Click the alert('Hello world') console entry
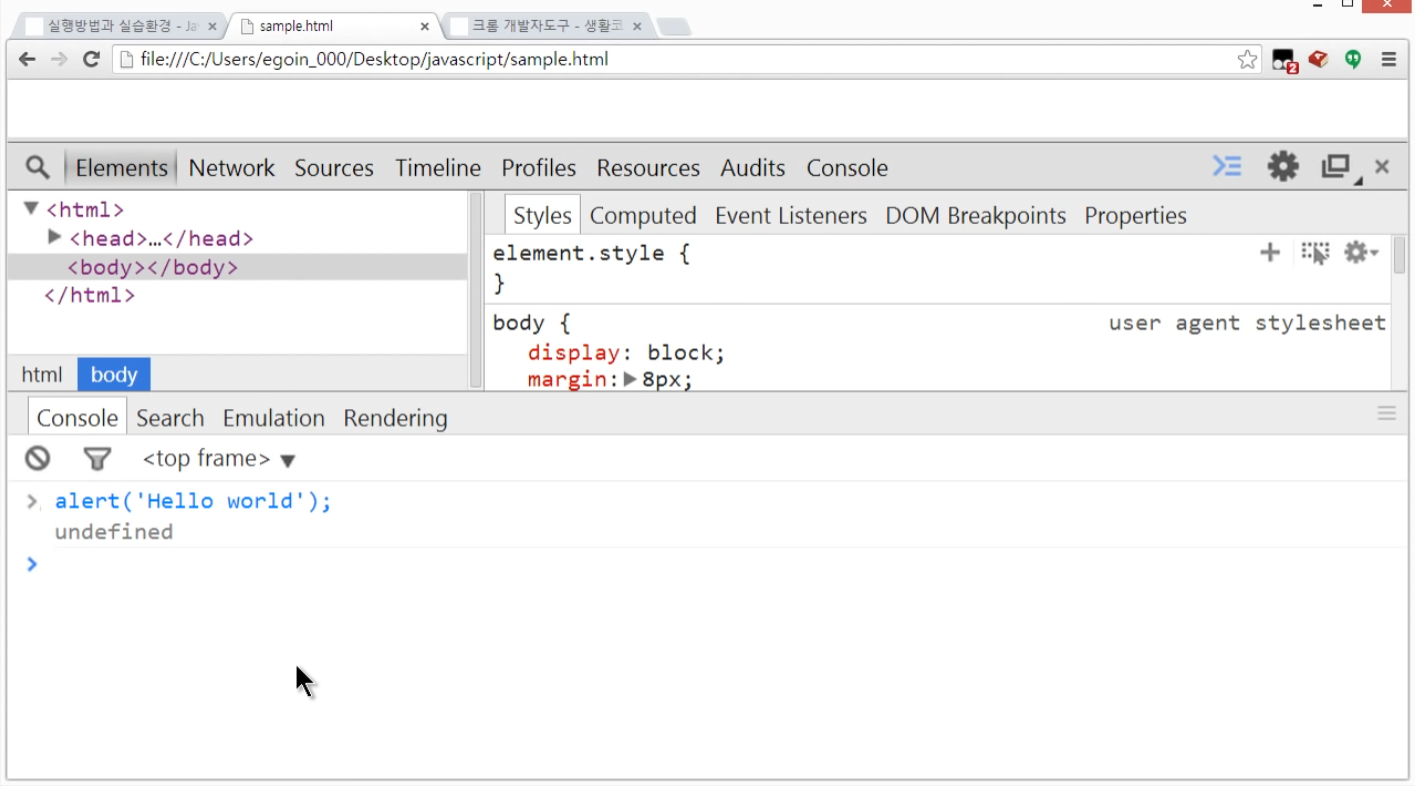Image resolution: width=1417 pixels, height=786 pixels. pyautogui.click(x=193, y=501)
